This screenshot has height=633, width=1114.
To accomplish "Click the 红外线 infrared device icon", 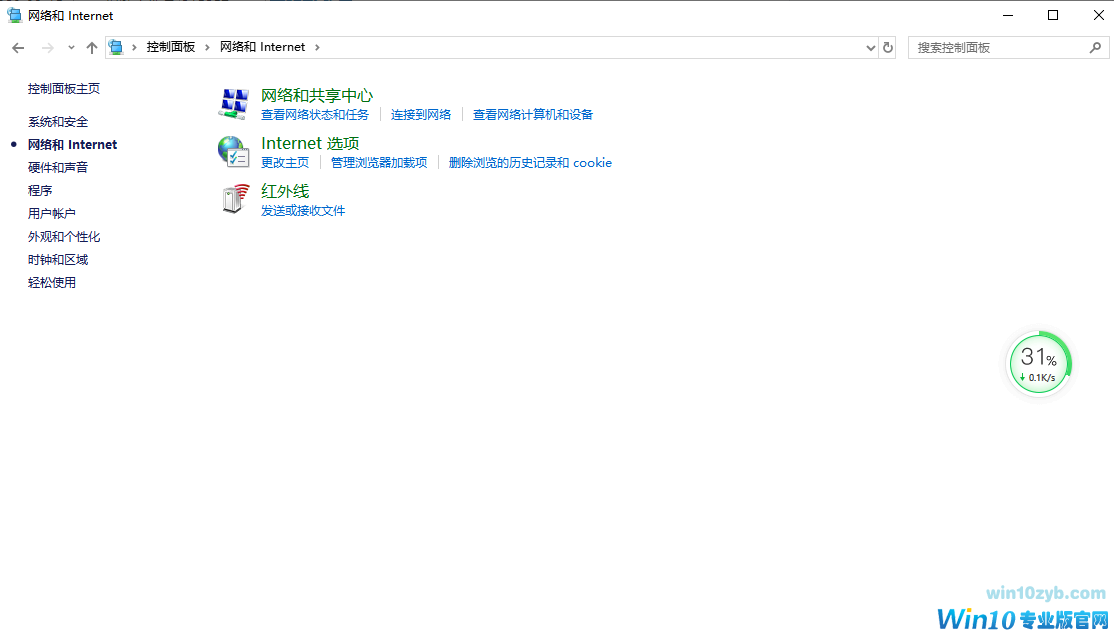I will [233, 199].
